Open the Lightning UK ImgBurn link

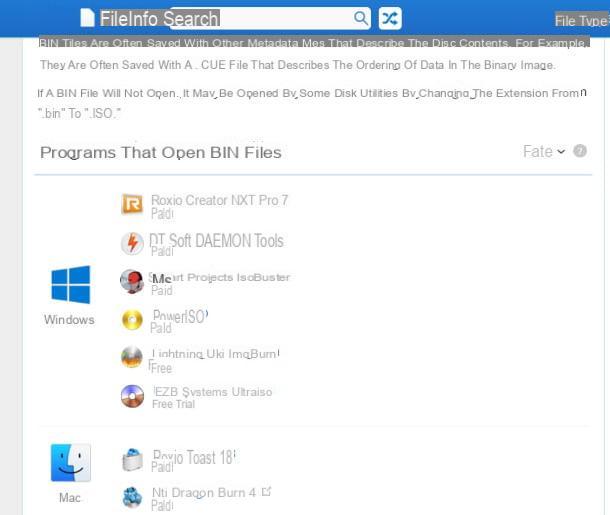coord(216,354)
